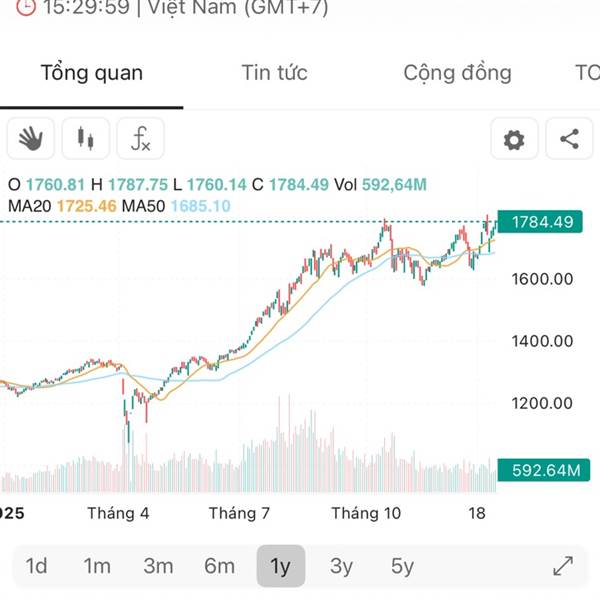The width and height of the screenshot is (600, 600).
Task: Select the 3m time range
Action: coord(158,566)
